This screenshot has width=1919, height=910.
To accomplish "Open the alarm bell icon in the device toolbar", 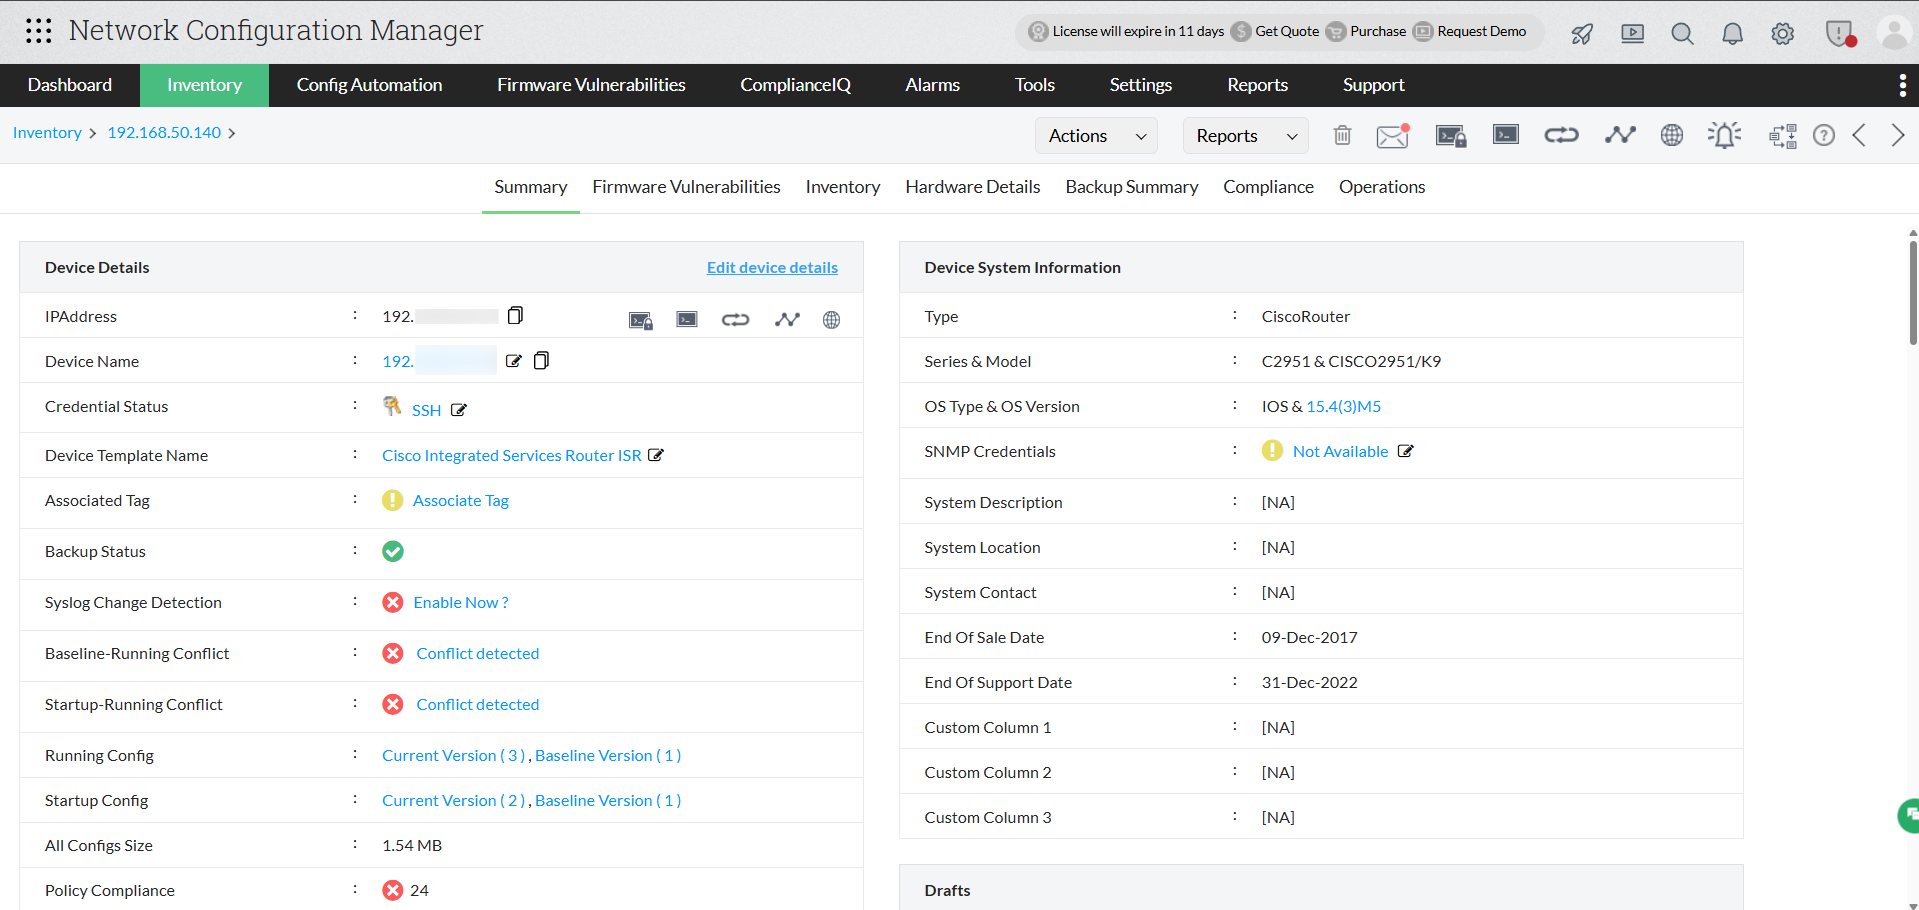I will tap(1723, 135).
